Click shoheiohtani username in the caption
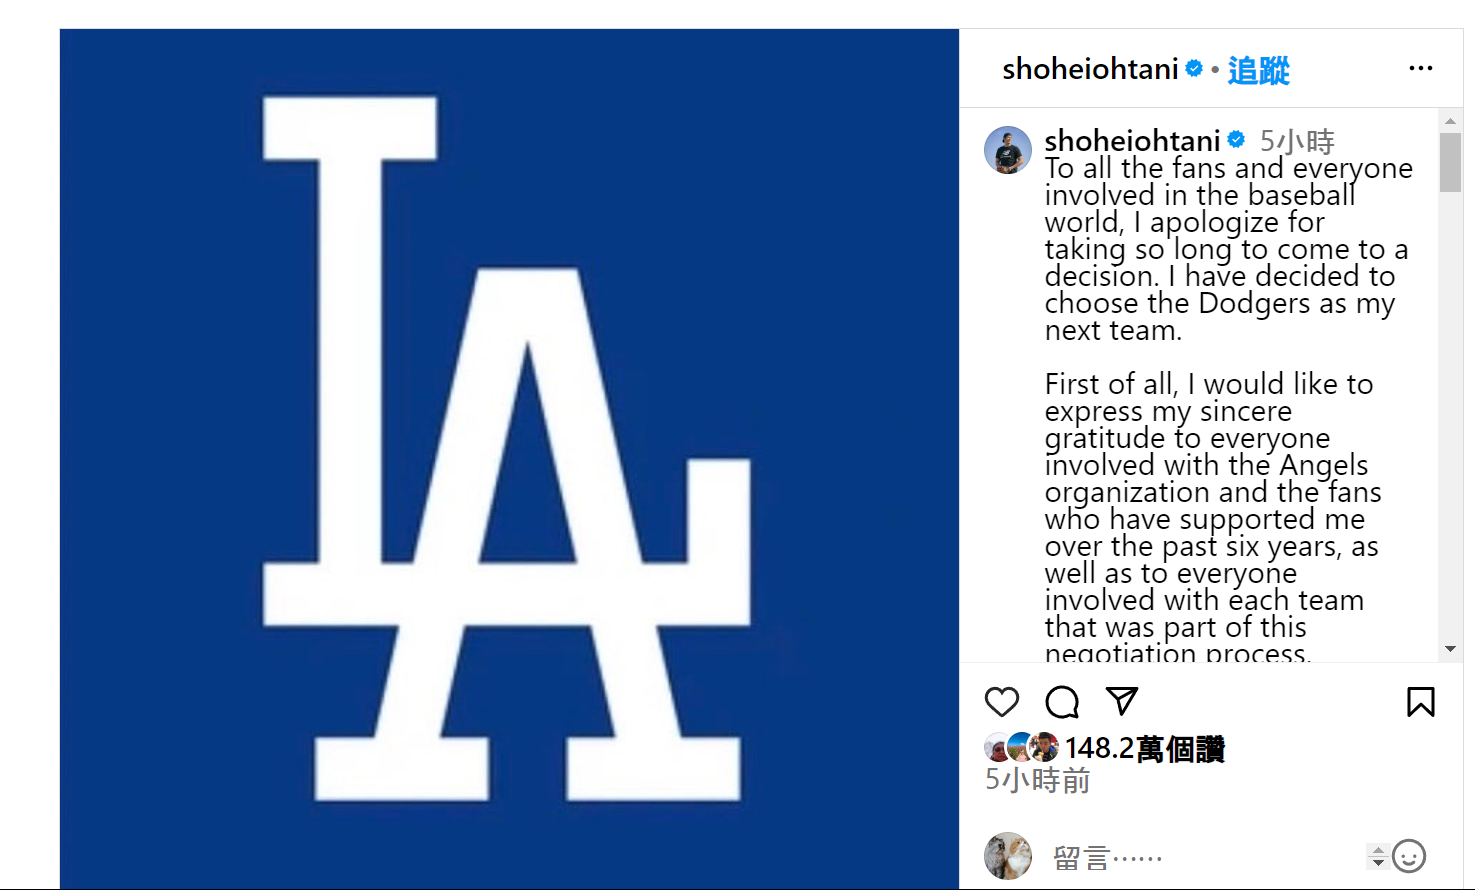The image size is (1475, 890). coord(1132,140)
